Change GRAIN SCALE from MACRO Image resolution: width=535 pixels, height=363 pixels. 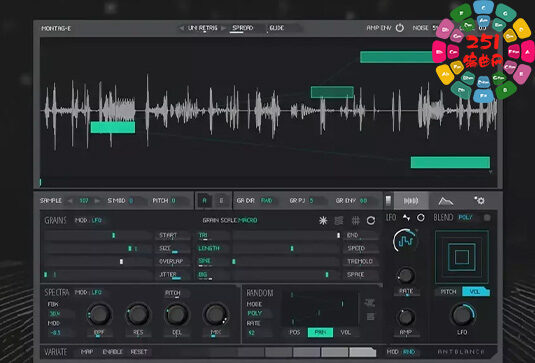pos(248,220)
